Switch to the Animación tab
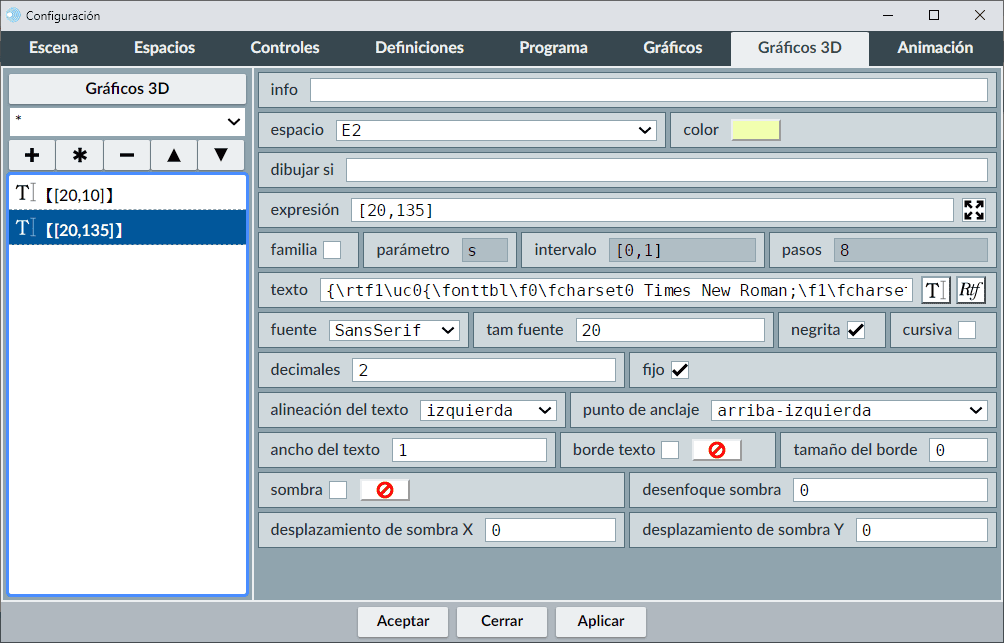Image resolution: width=1004 pixels, height=643 pixels. tap(935, 48)
